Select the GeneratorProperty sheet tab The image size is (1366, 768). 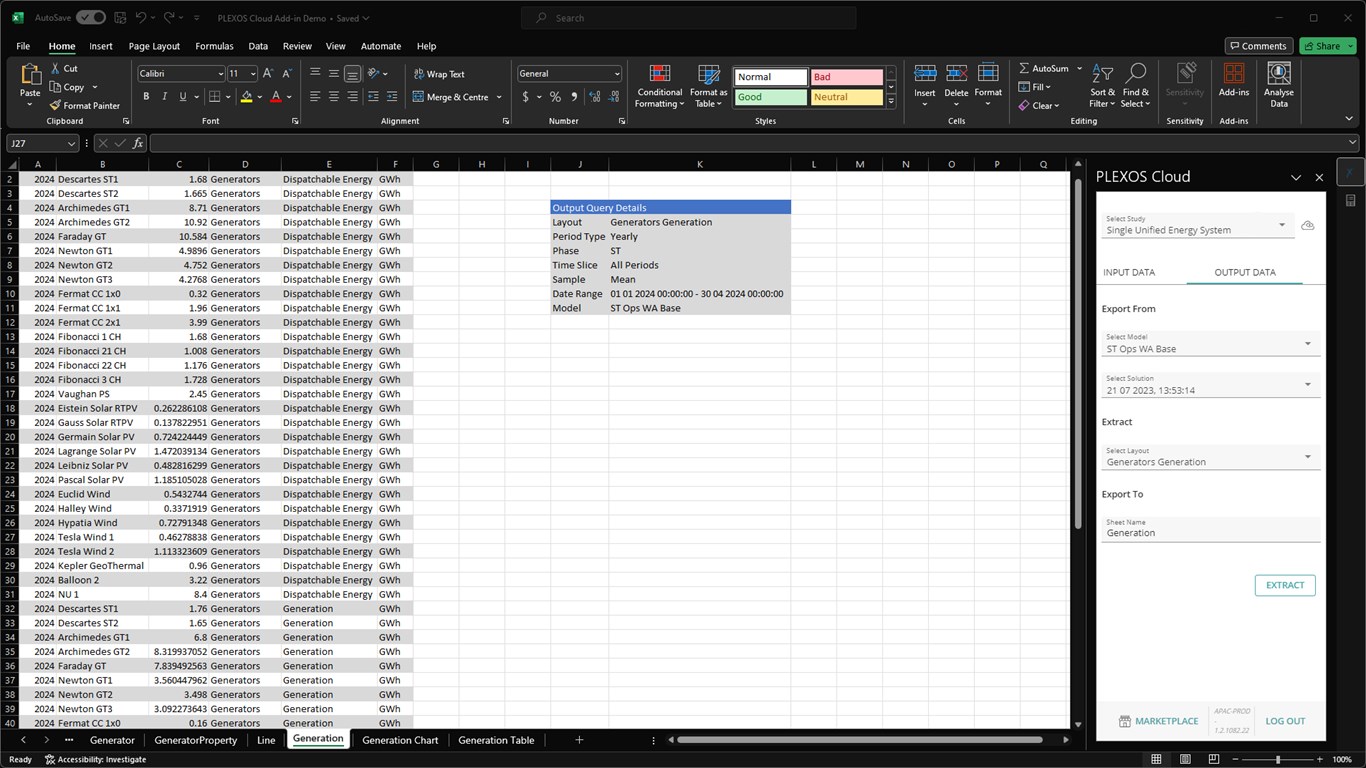[196, 740]
